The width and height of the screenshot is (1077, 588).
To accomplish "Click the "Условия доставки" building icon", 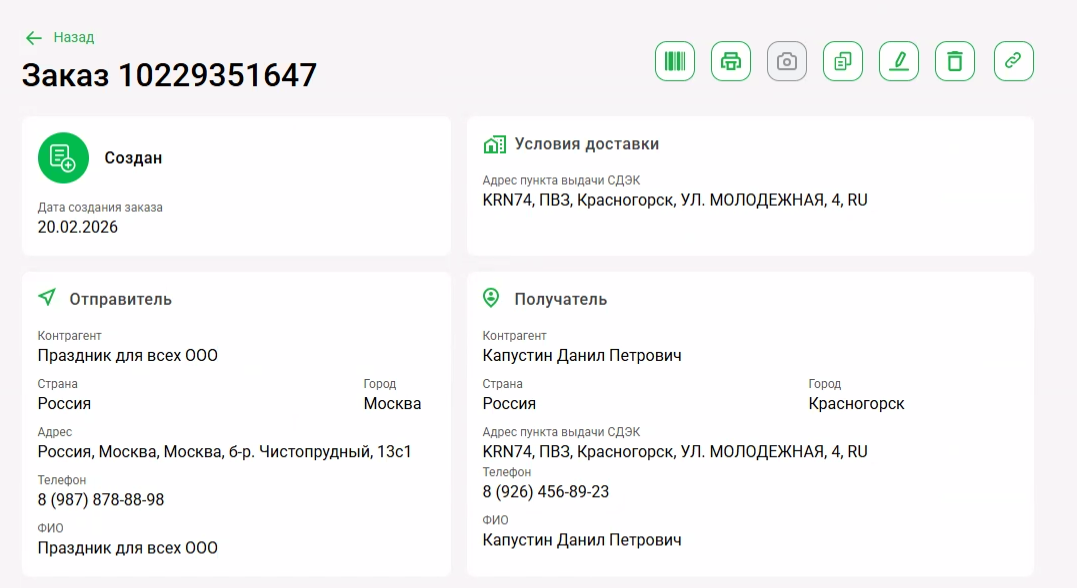I will 494,144.
